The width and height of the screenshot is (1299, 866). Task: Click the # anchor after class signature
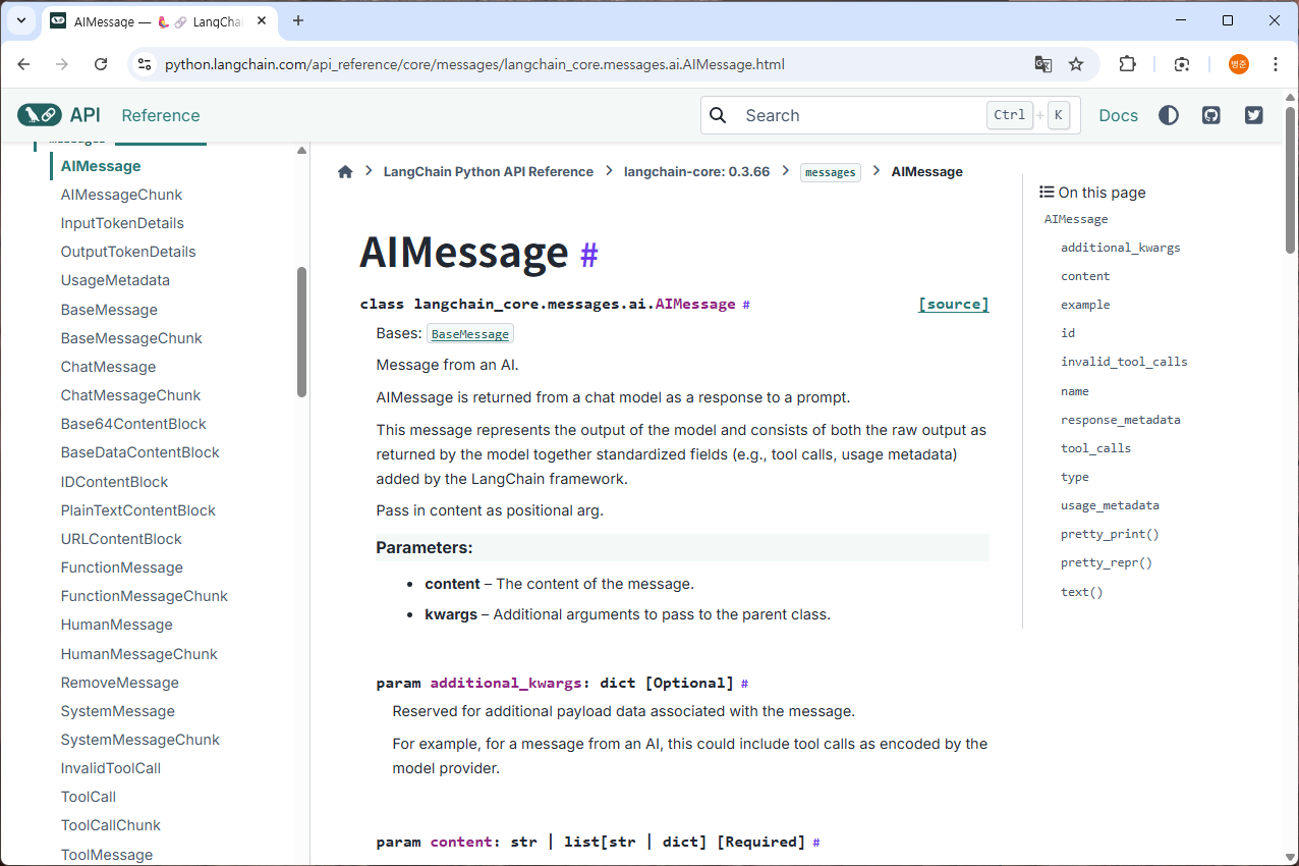point(746,304)
